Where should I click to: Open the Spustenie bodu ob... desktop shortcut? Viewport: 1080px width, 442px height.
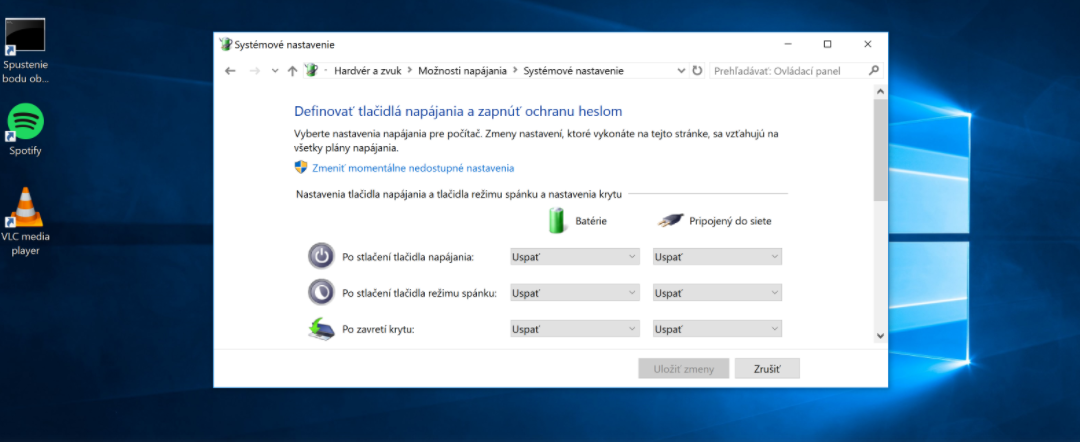25,51
